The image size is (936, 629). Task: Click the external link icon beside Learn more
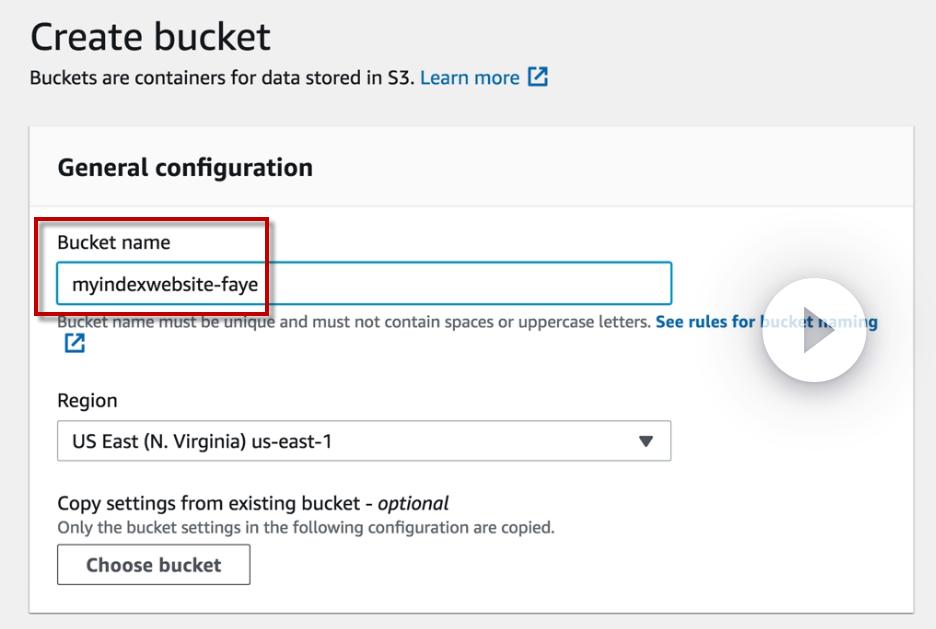(538, 77)
